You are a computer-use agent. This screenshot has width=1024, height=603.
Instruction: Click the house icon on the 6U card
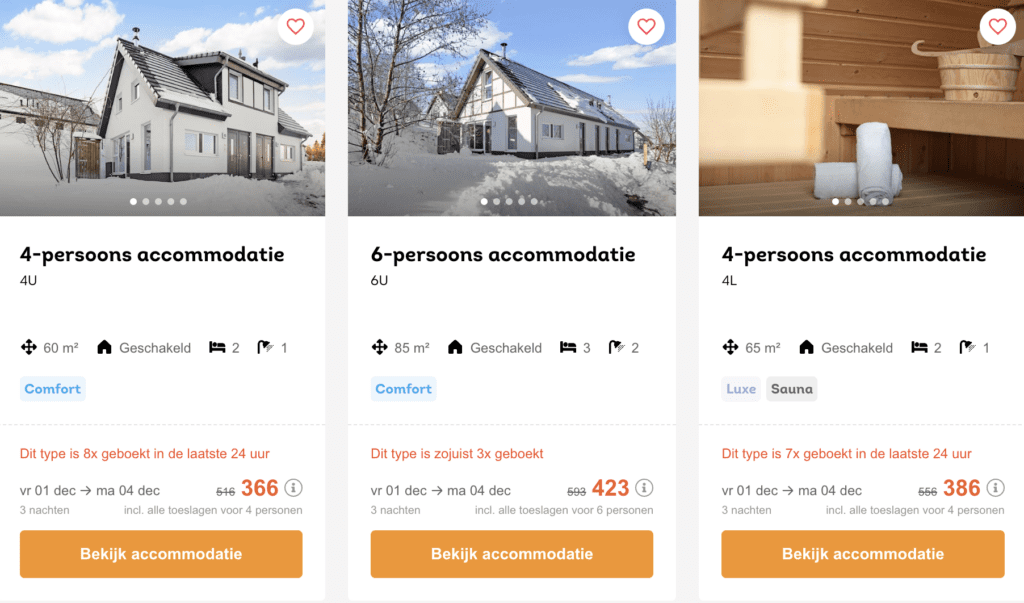point(455,347)
